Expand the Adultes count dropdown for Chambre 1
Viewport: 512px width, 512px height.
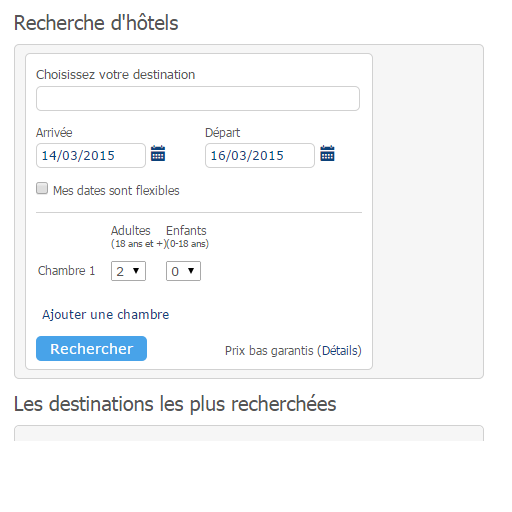[x=128, y=271]
